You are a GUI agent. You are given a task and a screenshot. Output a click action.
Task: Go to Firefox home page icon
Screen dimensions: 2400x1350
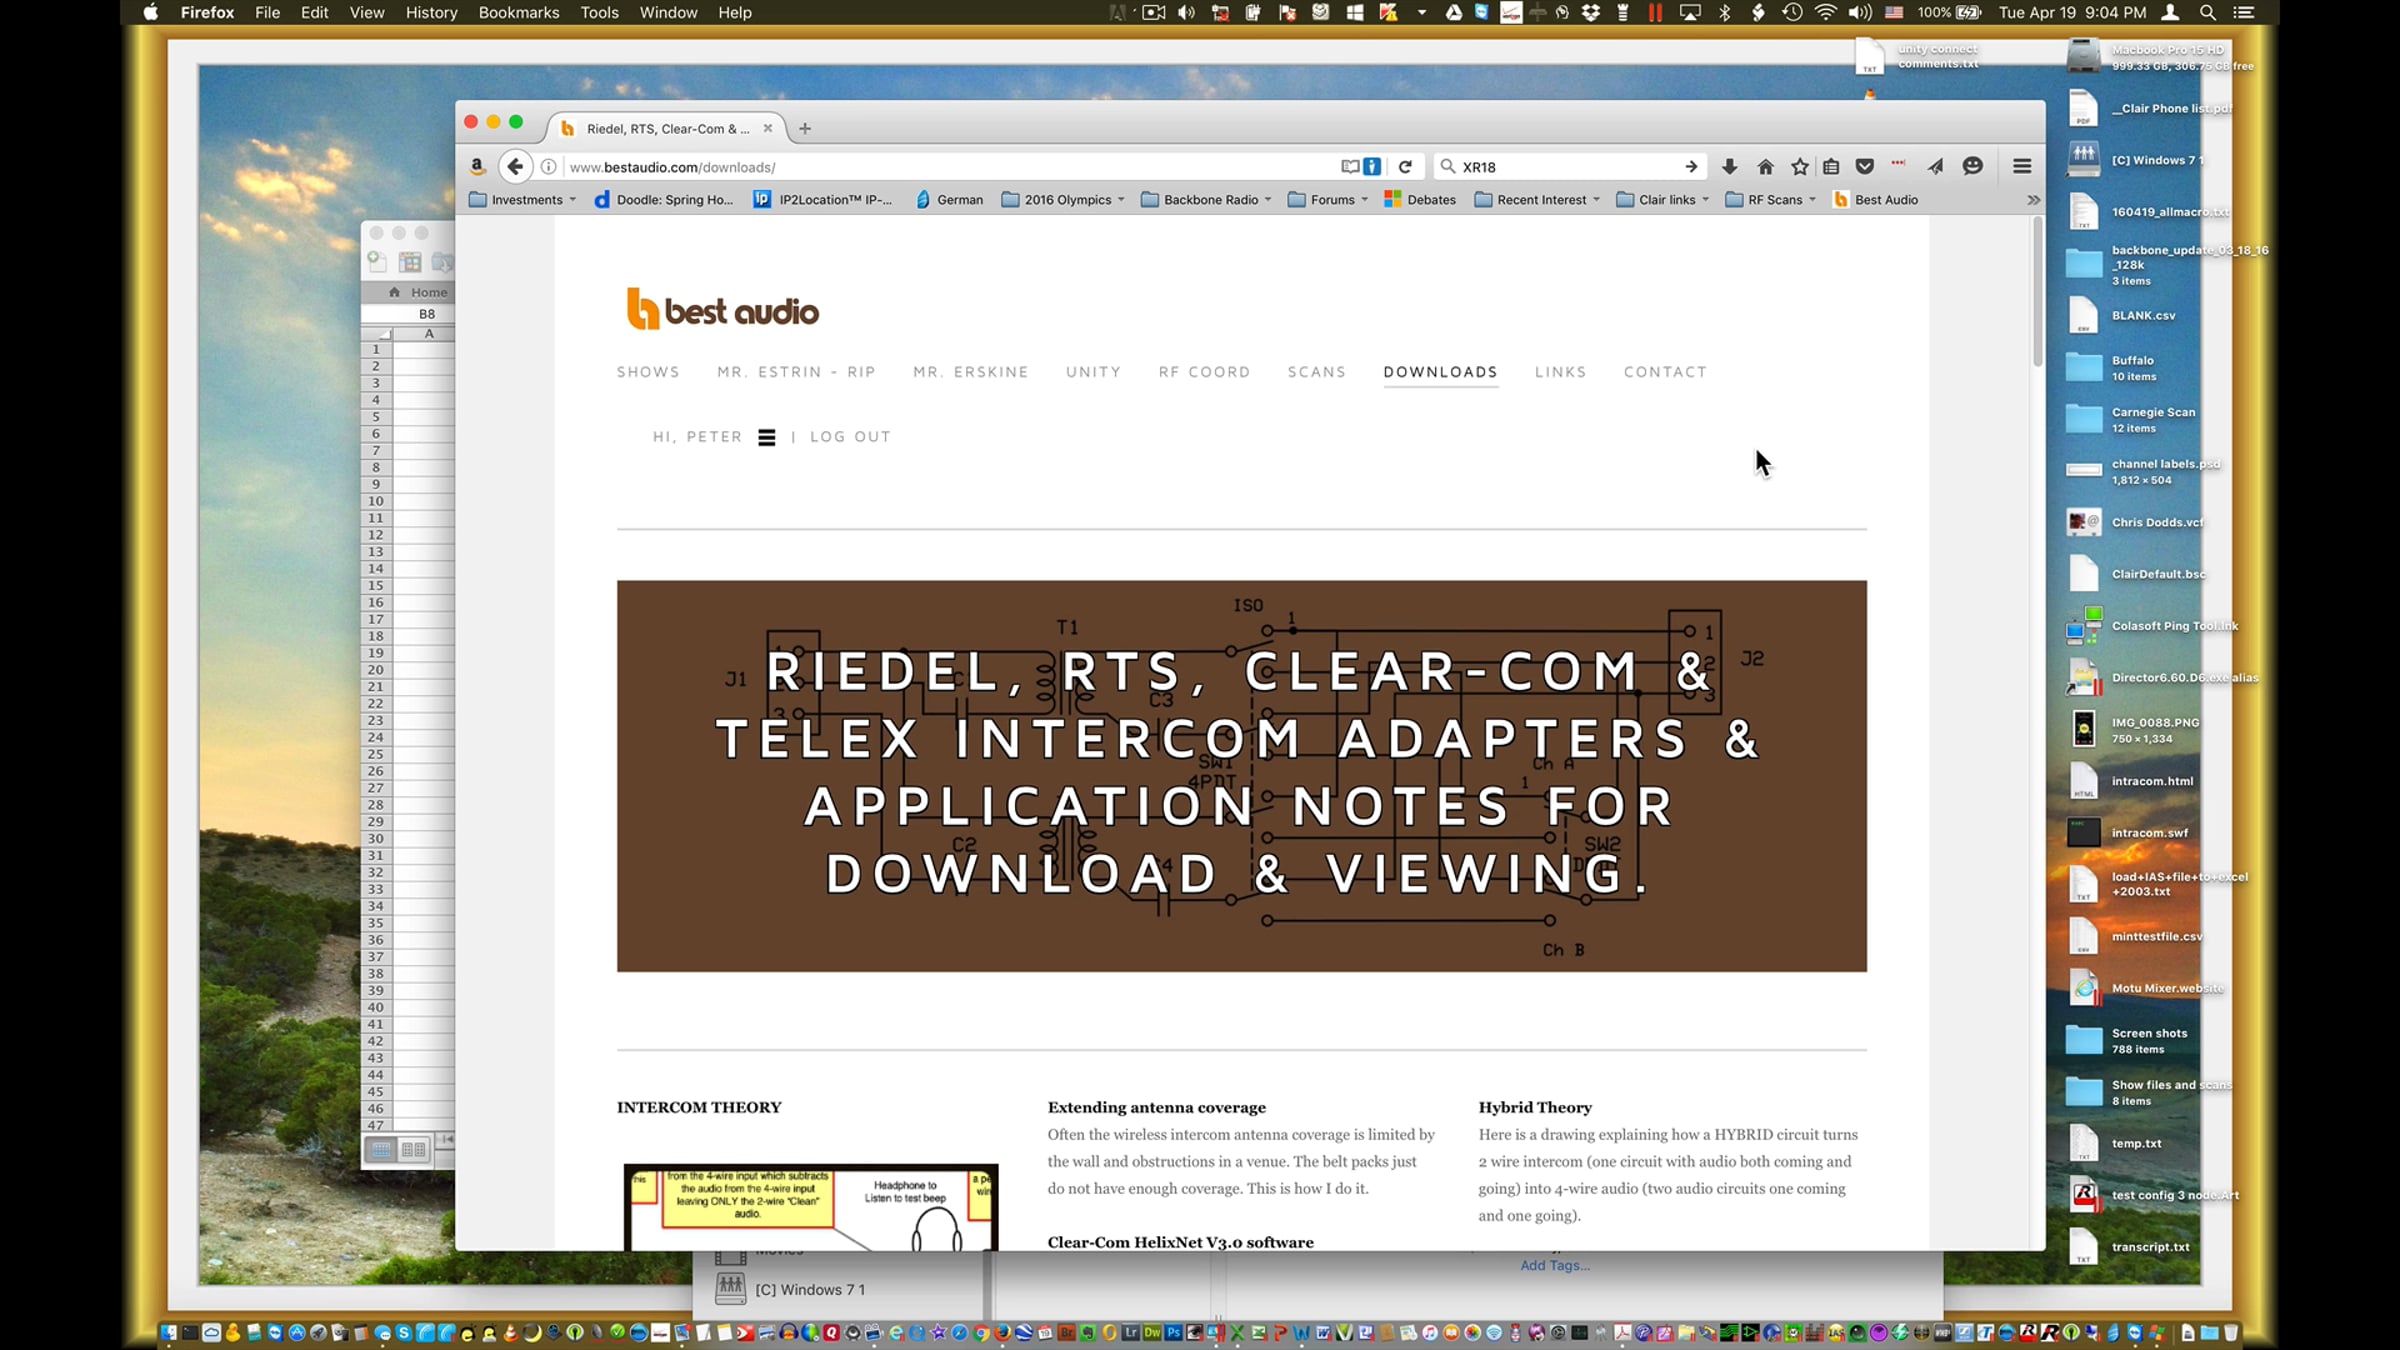click(1765, 167)
